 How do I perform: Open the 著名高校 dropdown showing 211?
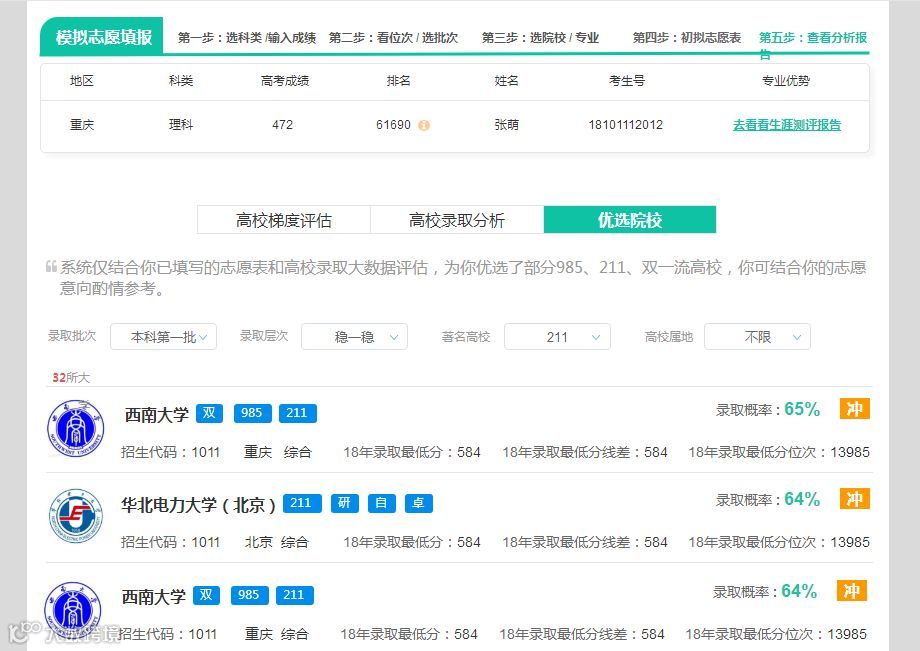click(557, 337)
